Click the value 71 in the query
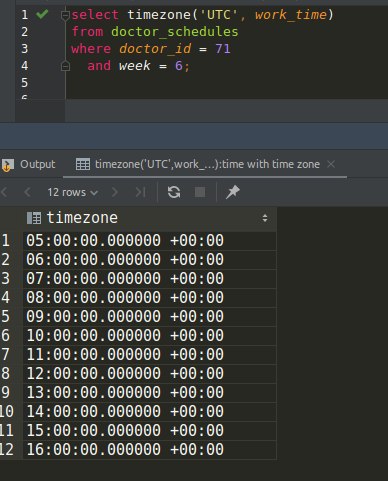Image resolution: width=388 pixels, height=481 pixels. pyautogui.click(x=223, y=49)
